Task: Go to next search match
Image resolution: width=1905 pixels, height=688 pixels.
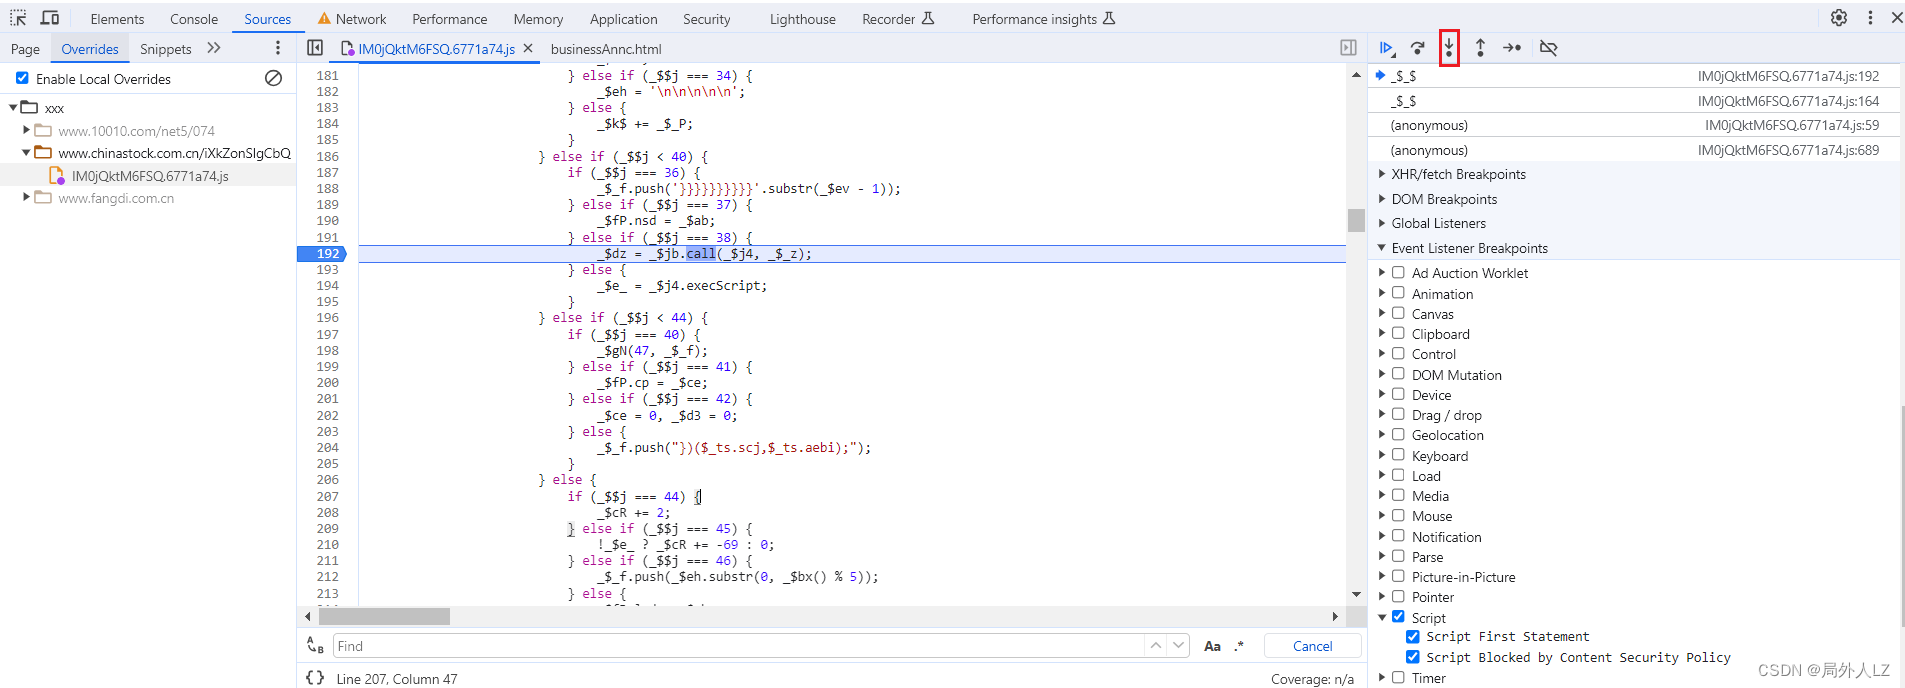Action: pyautogui.click(x=1179, y=645)
